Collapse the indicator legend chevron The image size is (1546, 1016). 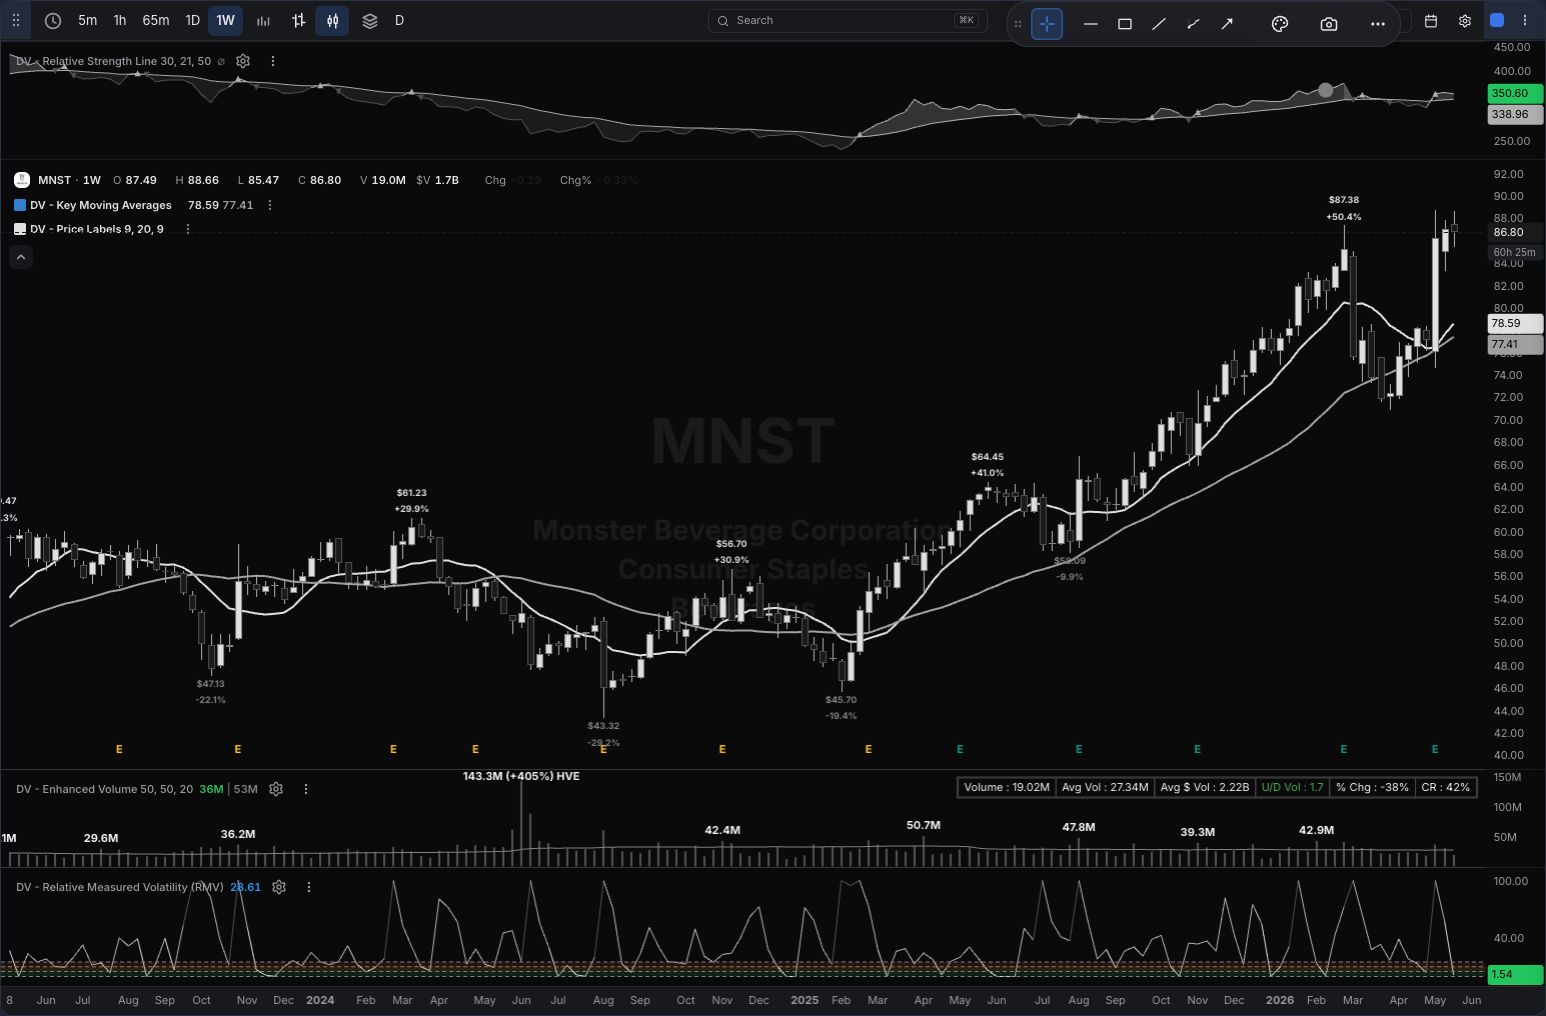tap(21, 257)
